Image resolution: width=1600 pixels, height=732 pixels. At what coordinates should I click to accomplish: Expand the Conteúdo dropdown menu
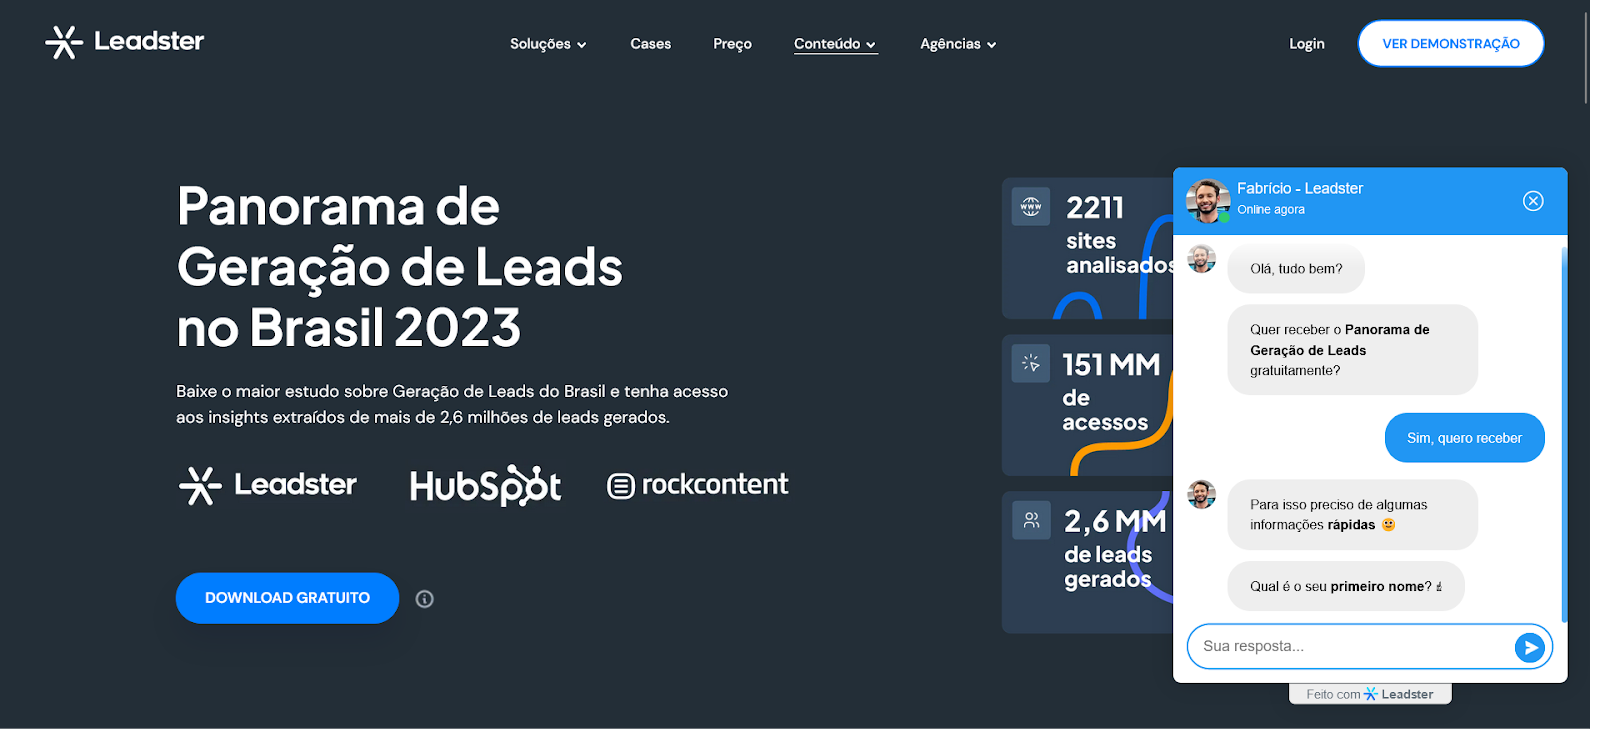click(835, 44)
